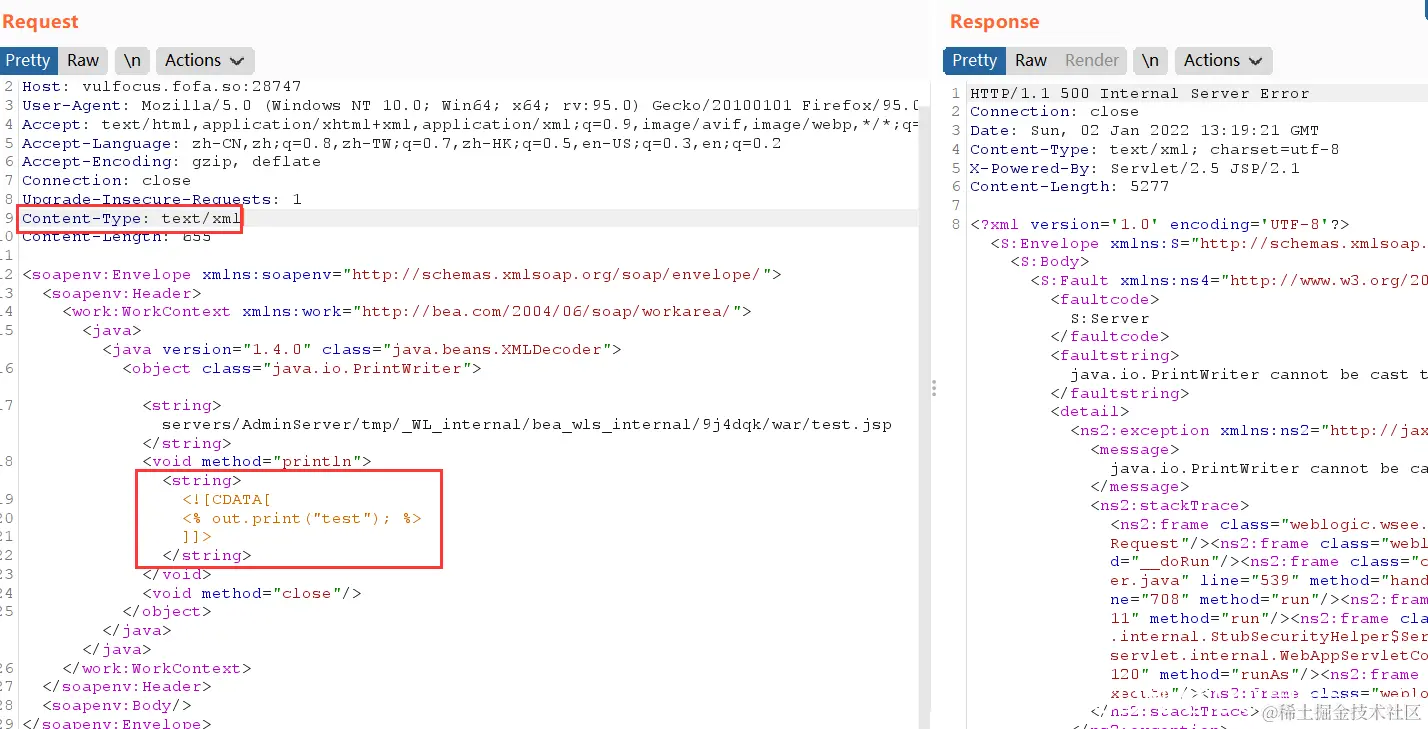Switch Response view to Pretty tab

tap(974, 60)
